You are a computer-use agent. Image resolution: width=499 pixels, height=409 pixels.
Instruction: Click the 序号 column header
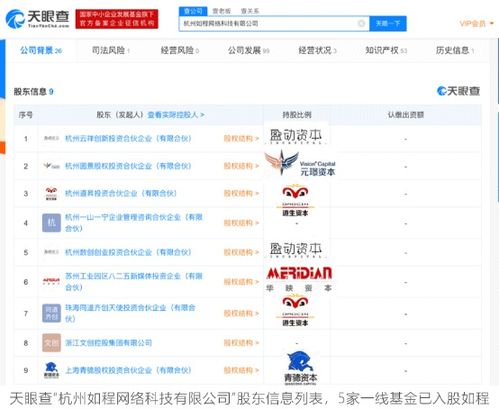[x=26, y=115]
